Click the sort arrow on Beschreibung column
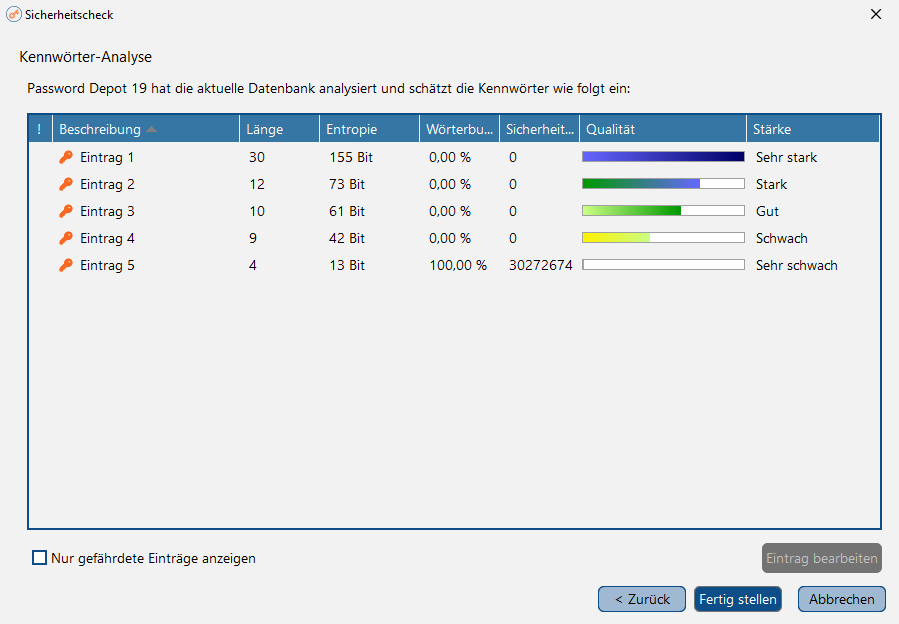 pyautogui.click(x=151, y=130)
